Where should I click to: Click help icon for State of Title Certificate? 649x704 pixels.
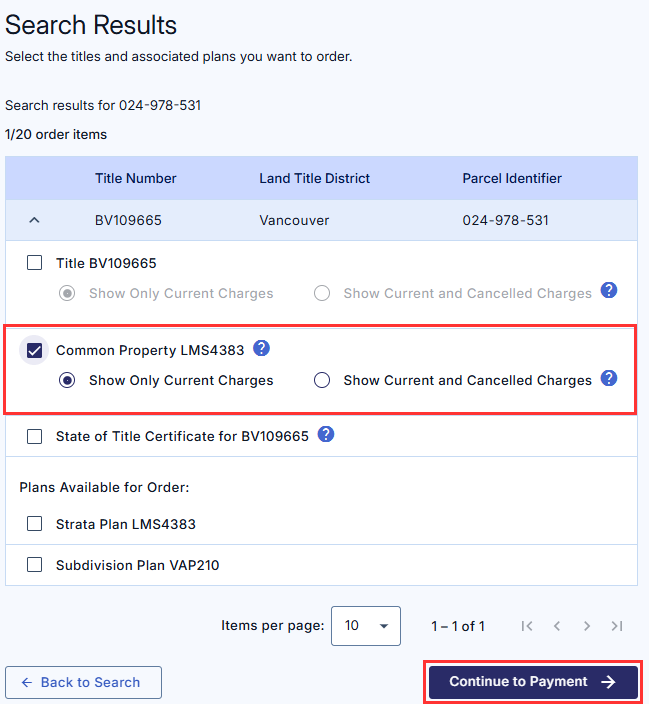(x=325, y=435)
